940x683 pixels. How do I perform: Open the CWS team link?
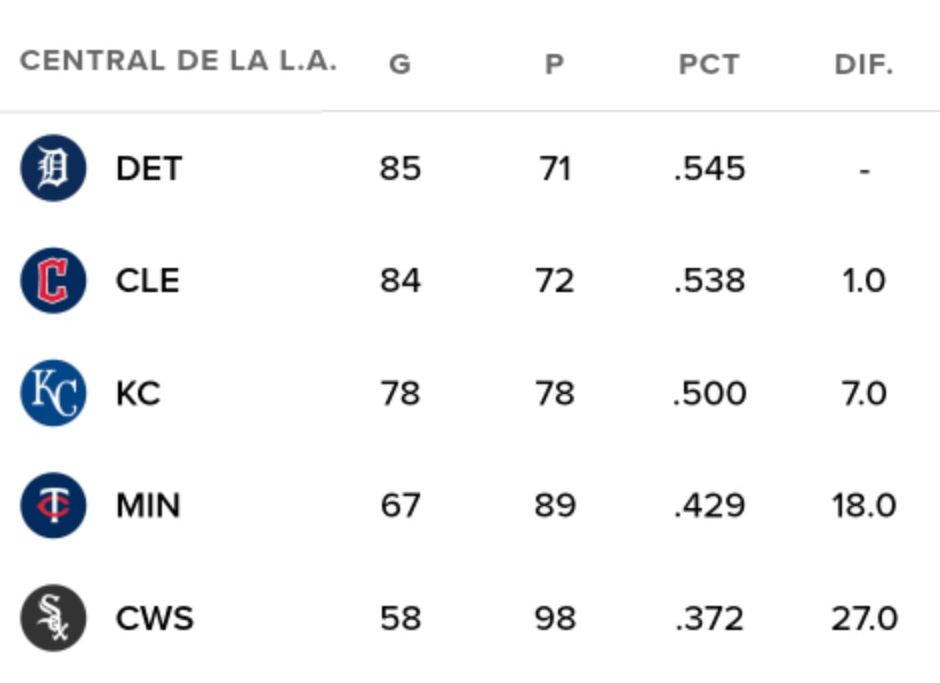tap(155, 618)
